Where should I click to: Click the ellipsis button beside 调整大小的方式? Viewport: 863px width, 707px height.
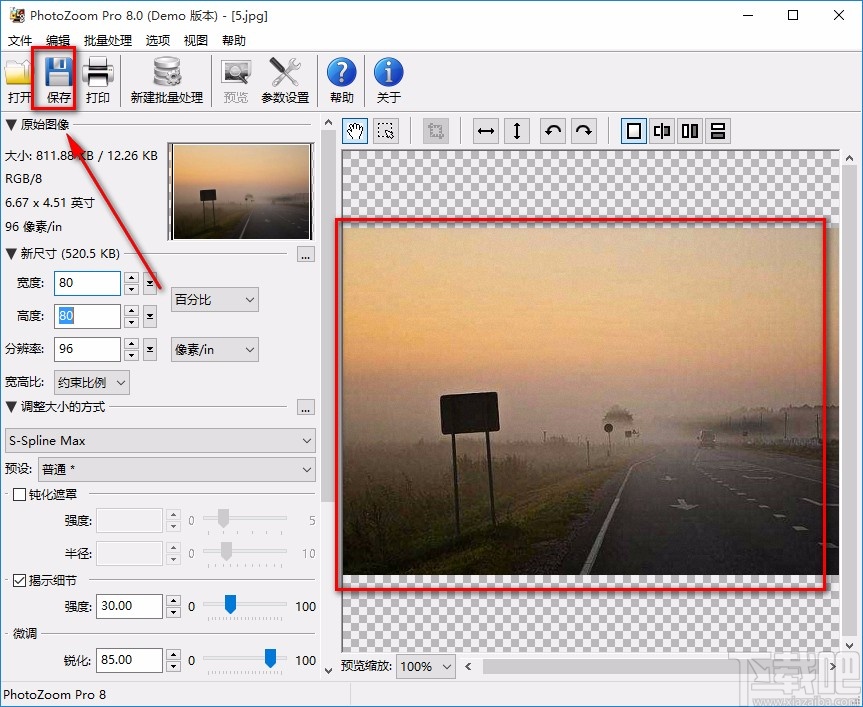point(306,408)
